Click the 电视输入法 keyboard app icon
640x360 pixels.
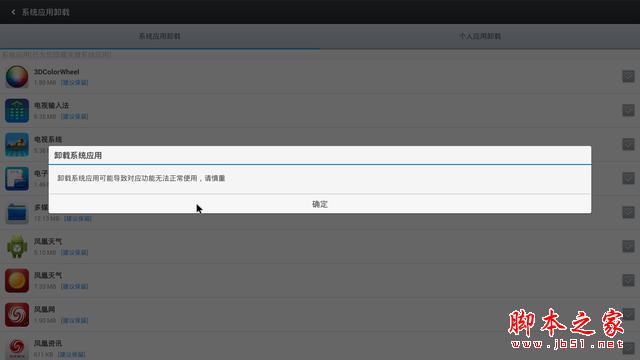(17, 110)
